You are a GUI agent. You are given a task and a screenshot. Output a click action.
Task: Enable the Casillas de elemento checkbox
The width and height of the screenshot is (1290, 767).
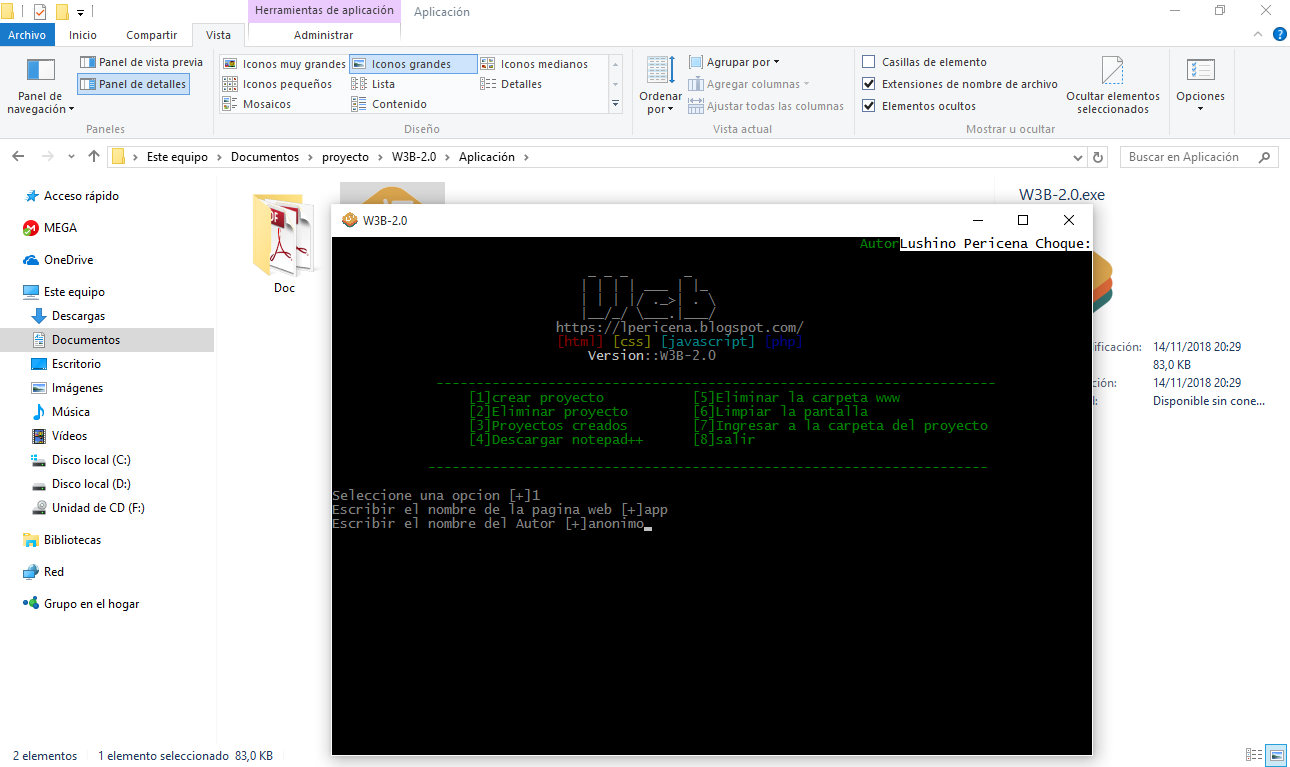[869, 62]
